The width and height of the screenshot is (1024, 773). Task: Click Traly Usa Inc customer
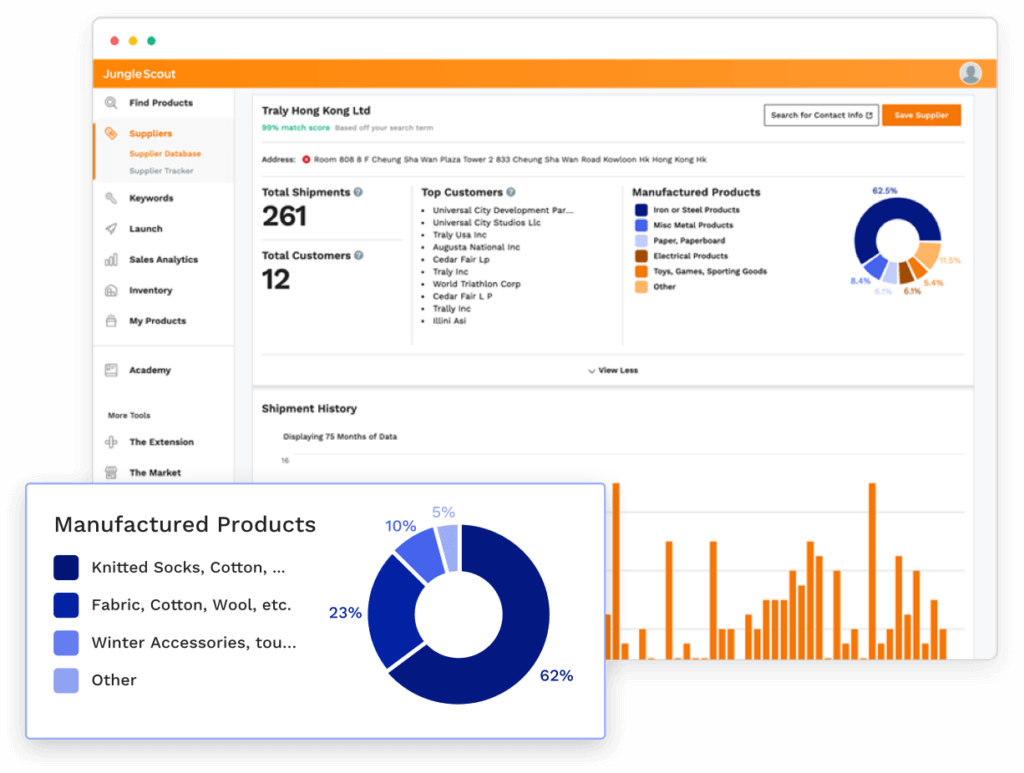pos(459,234)
